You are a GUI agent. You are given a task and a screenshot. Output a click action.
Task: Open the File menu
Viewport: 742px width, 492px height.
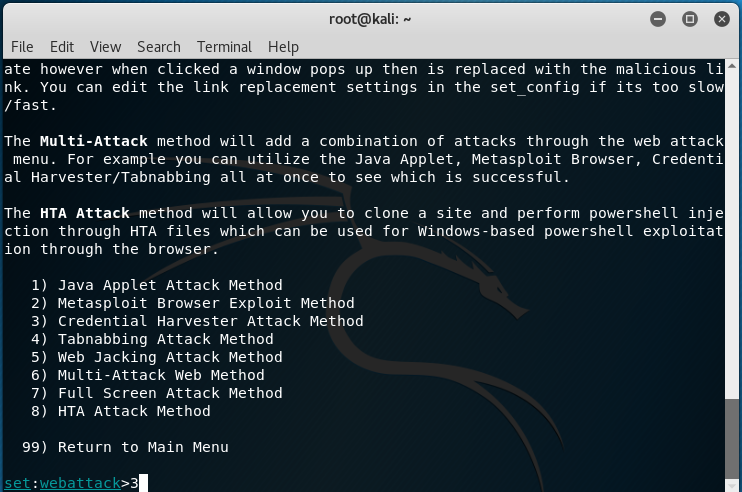point(22,47)
